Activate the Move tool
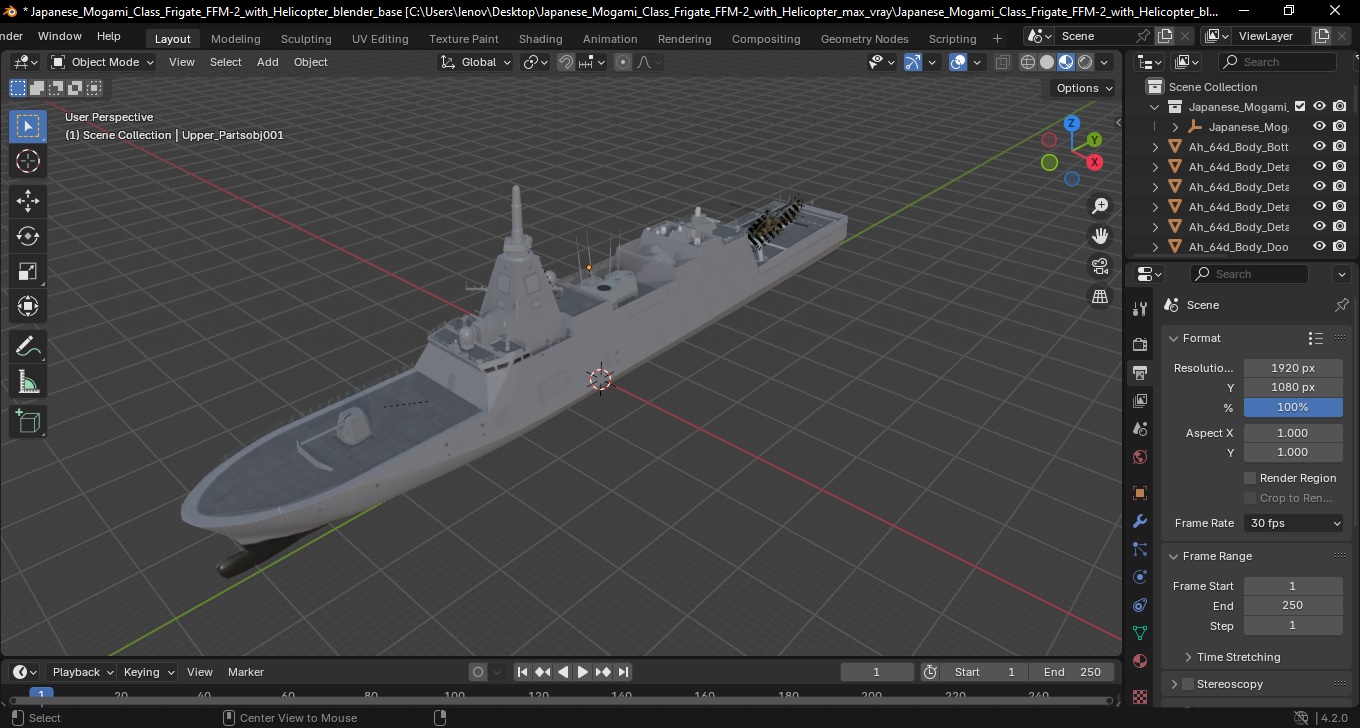The width and height of the screenshot is (1360, 728). pos(28,200)
